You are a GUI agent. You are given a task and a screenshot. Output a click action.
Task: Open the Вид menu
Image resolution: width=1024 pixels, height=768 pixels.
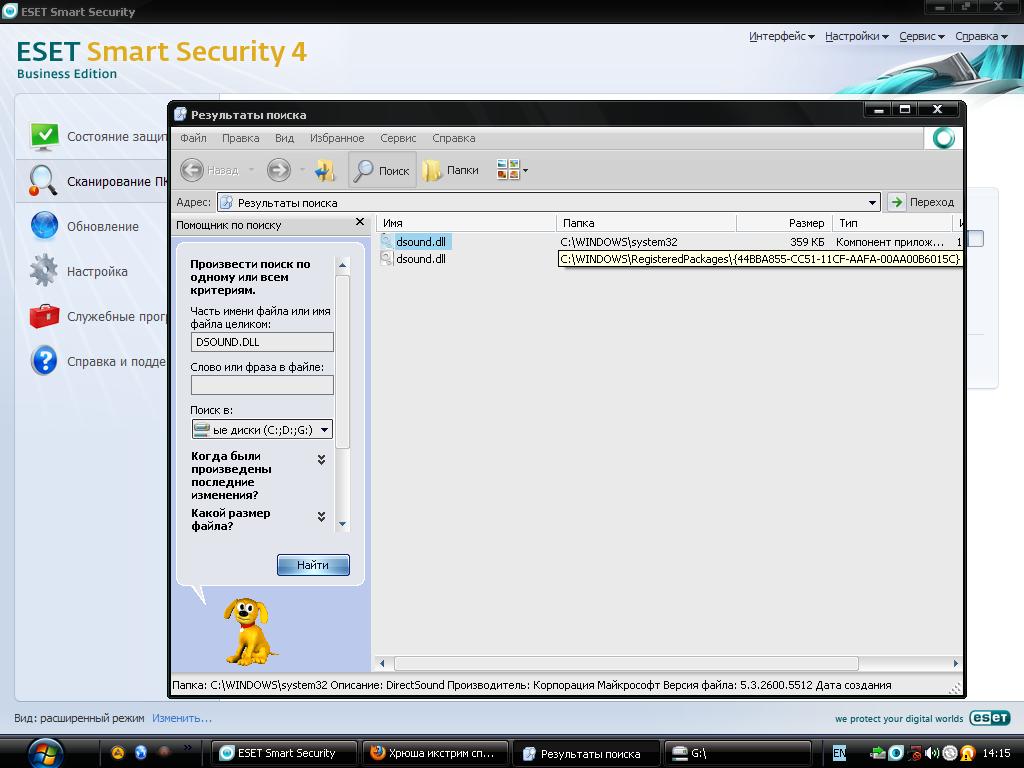point(284,138)
